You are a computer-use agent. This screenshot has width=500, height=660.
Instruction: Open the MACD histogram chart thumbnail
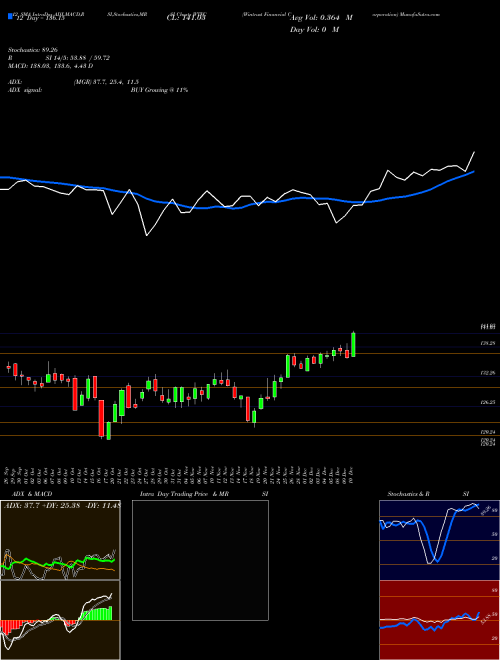pos(60,620)
